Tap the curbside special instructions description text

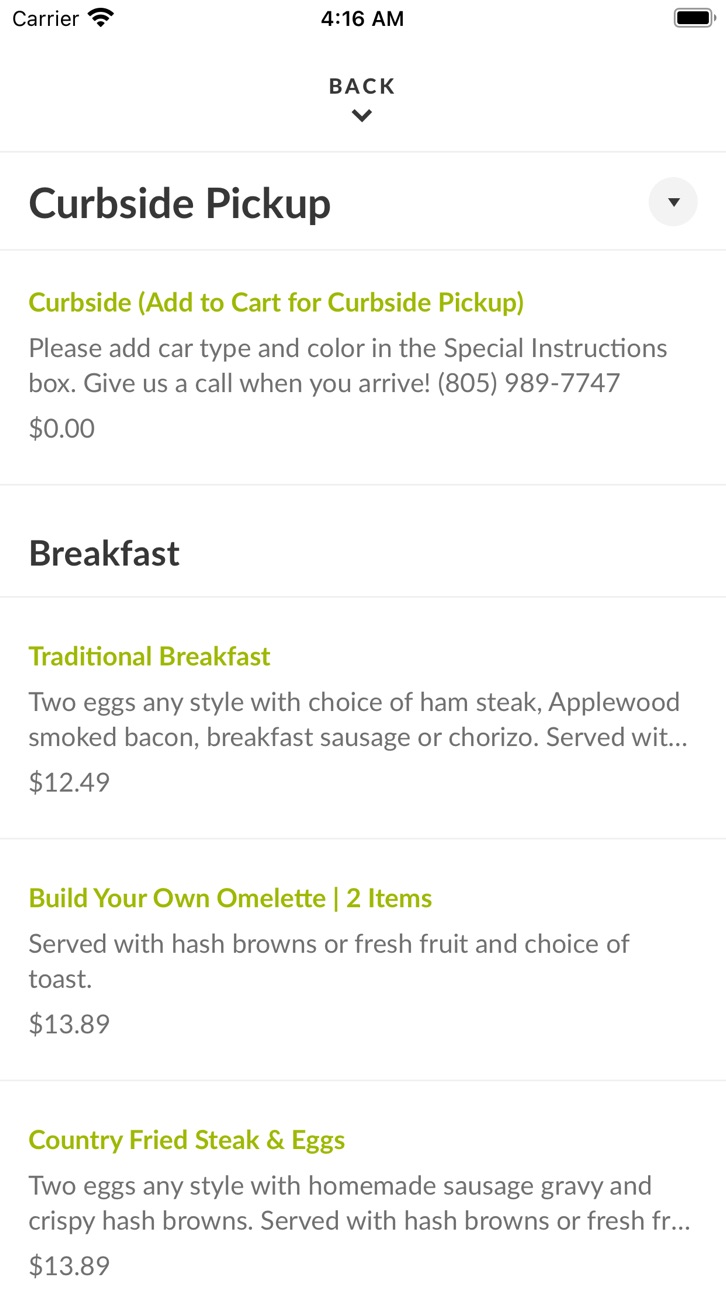pos(348,365)
